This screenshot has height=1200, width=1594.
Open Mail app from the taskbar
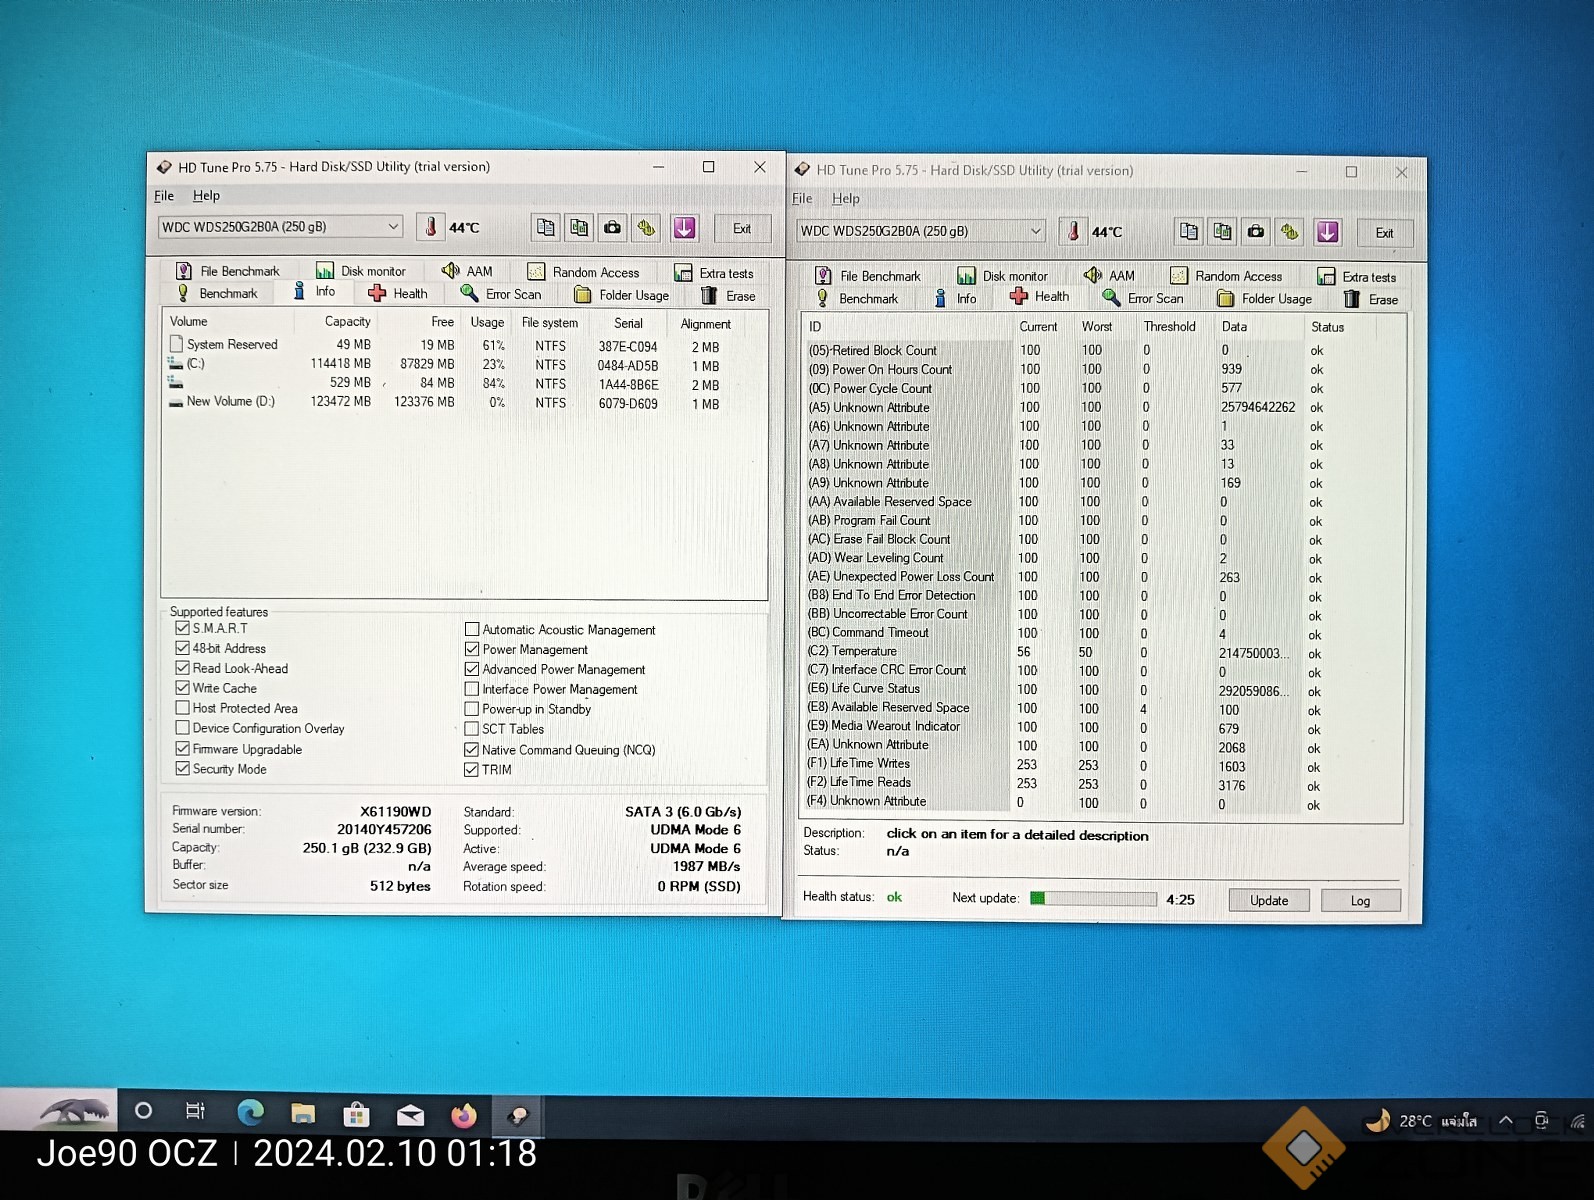(410, 1114)
